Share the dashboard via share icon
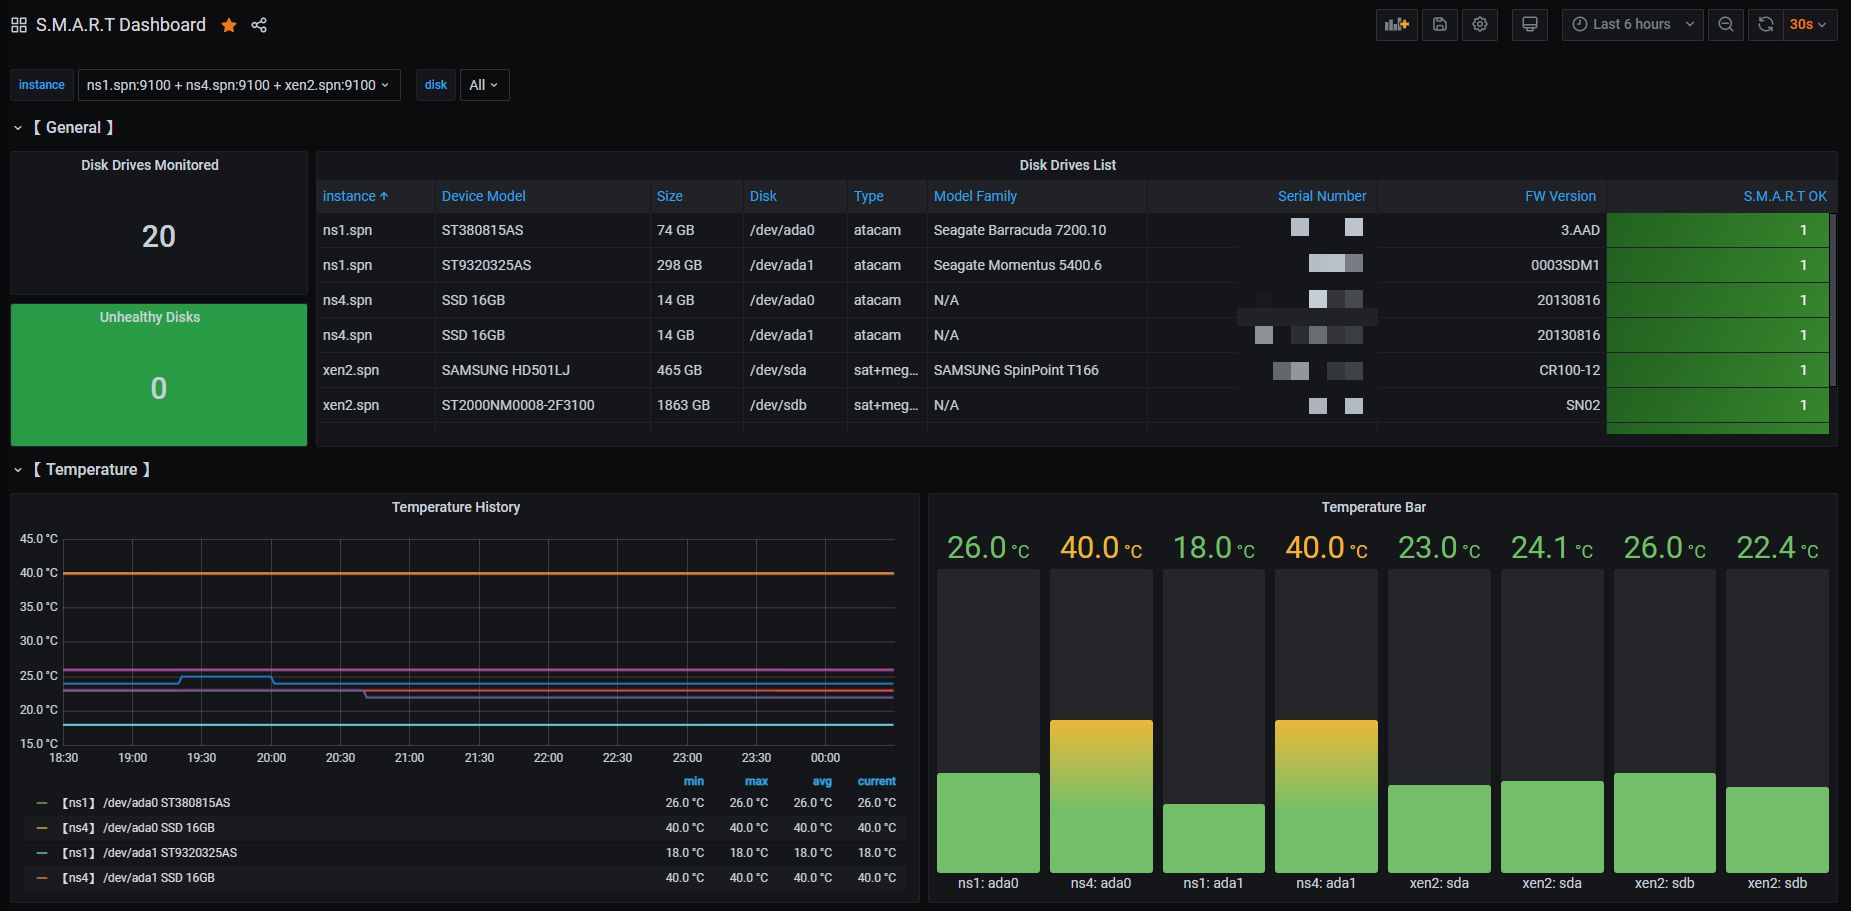Image resolution: width=1851 pixels, height=911 pixels. pos(259,25)
